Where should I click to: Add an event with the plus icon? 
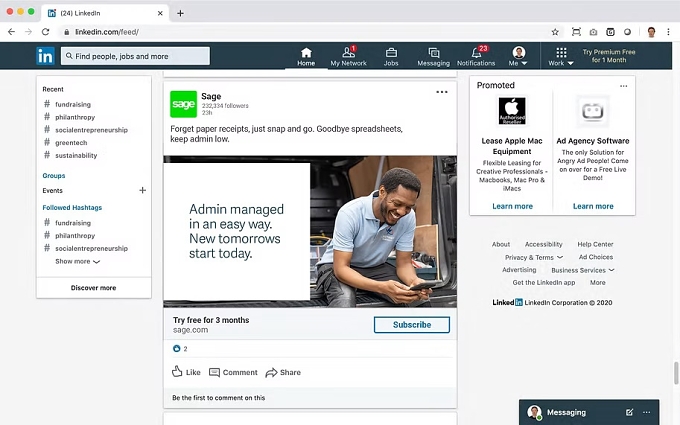(142, 190)
